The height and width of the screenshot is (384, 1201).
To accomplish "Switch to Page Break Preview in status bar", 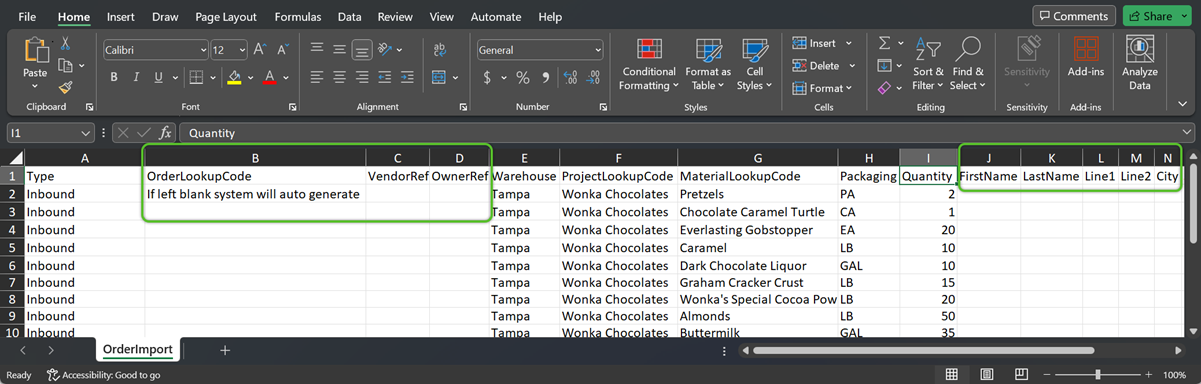I will 1021,374.
